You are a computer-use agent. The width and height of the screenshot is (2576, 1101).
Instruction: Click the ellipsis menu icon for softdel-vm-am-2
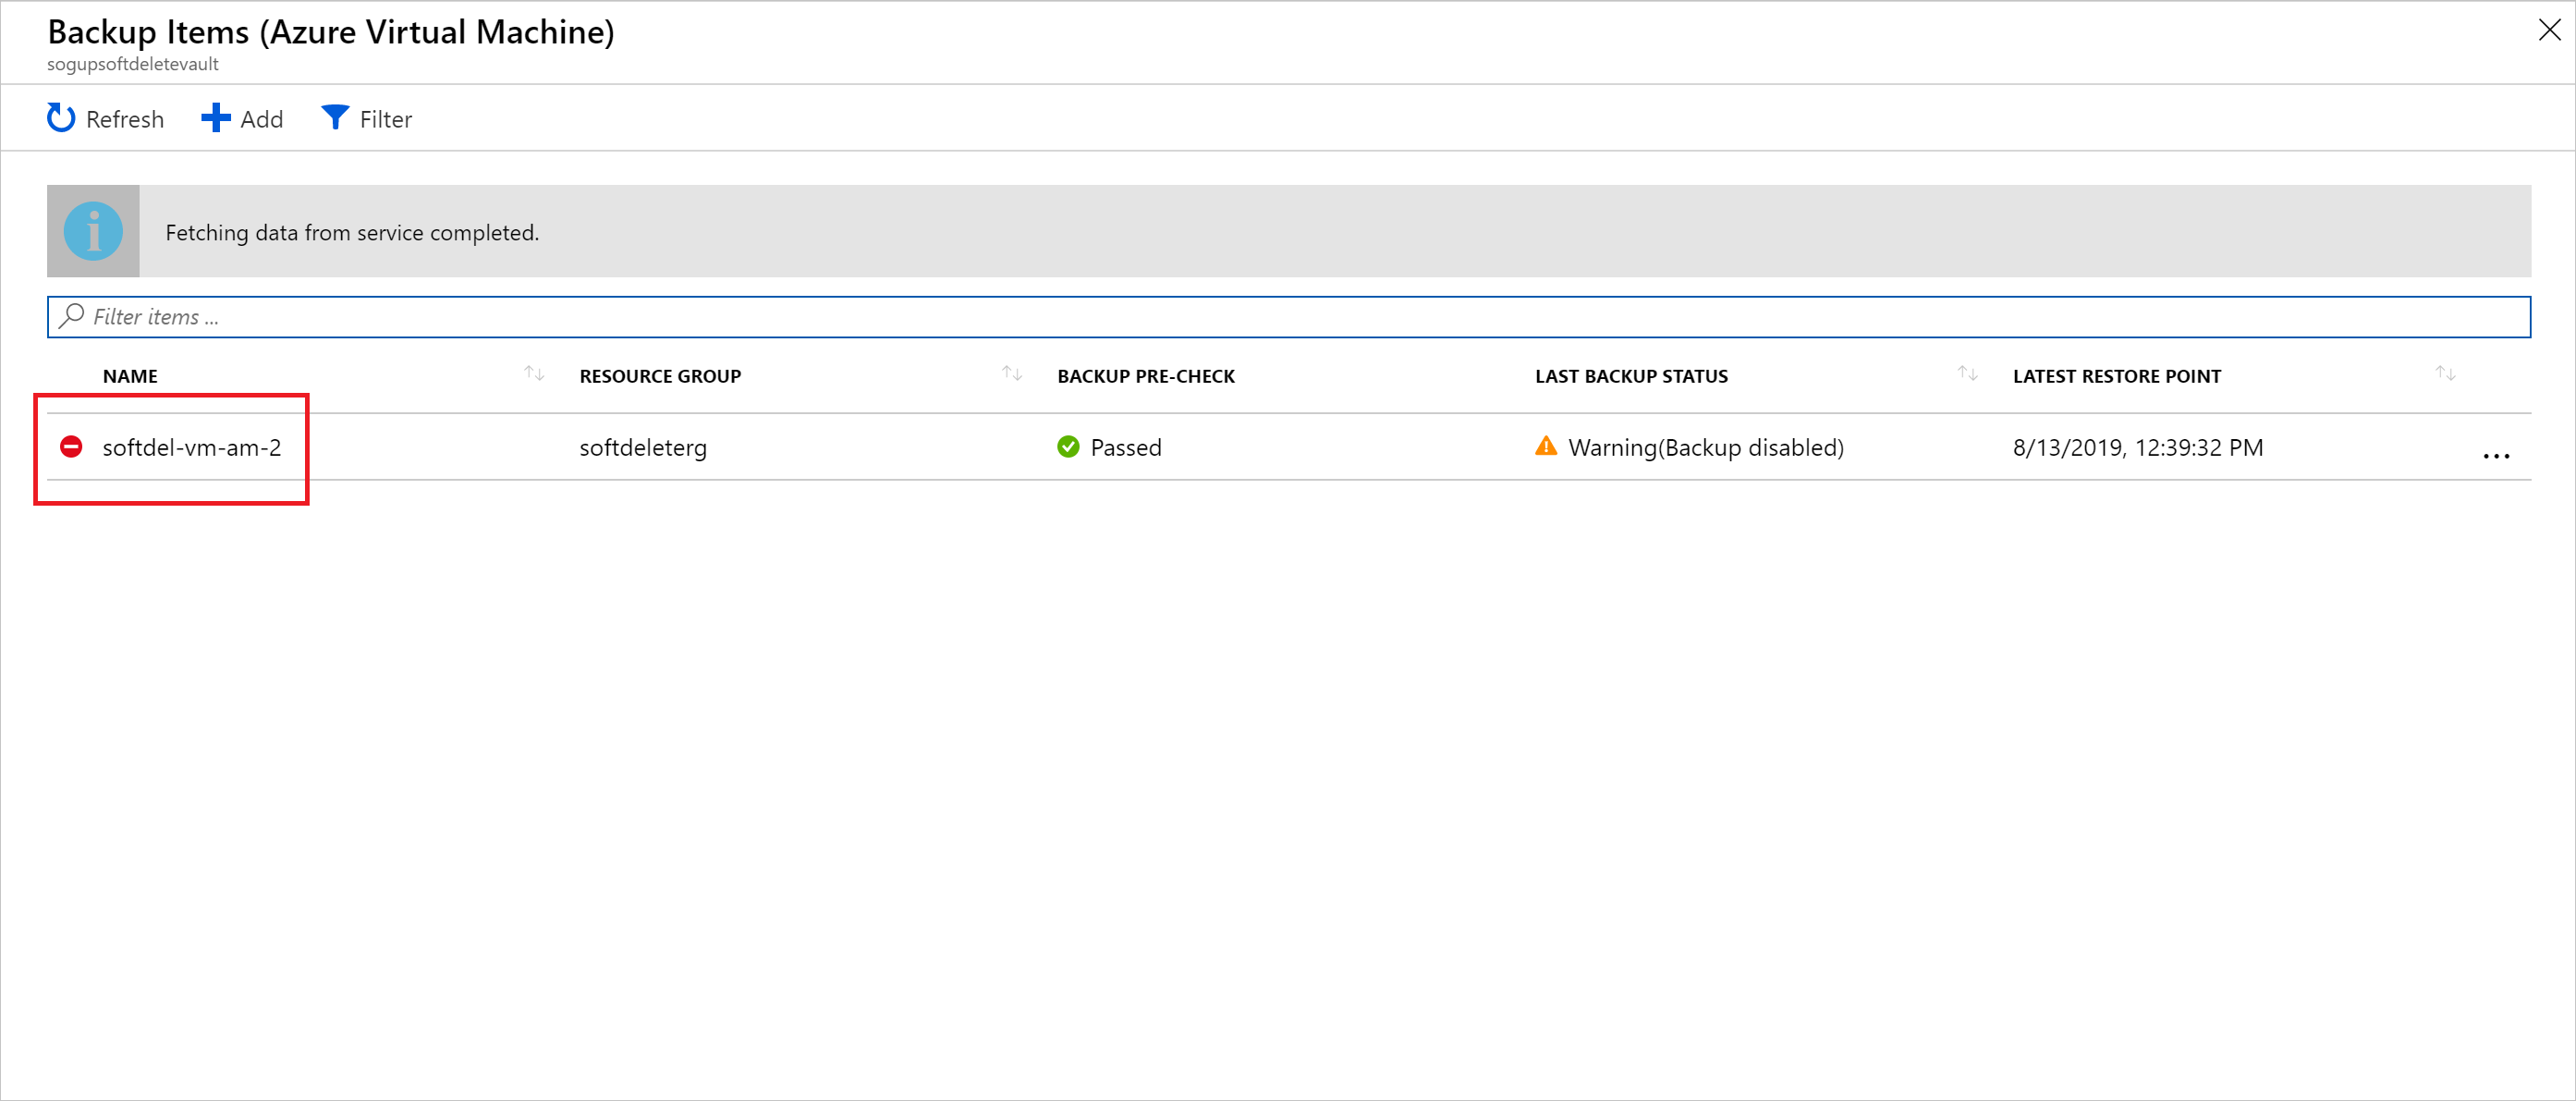click(x=2496, y=447)
